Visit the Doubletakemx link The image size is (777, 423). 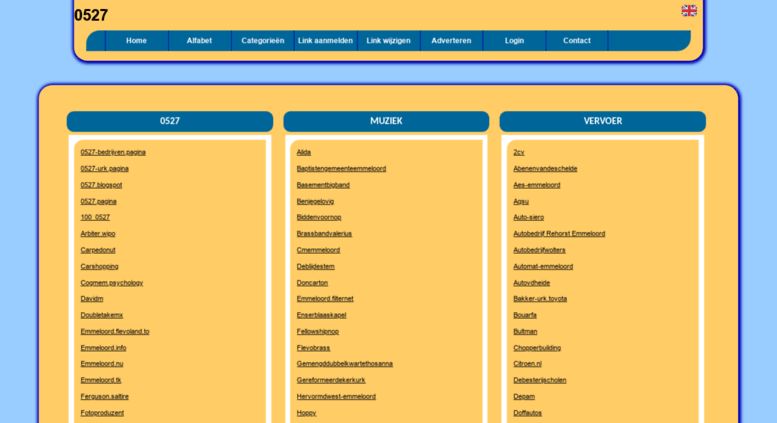pyautogui.click(x=102, y=315)
